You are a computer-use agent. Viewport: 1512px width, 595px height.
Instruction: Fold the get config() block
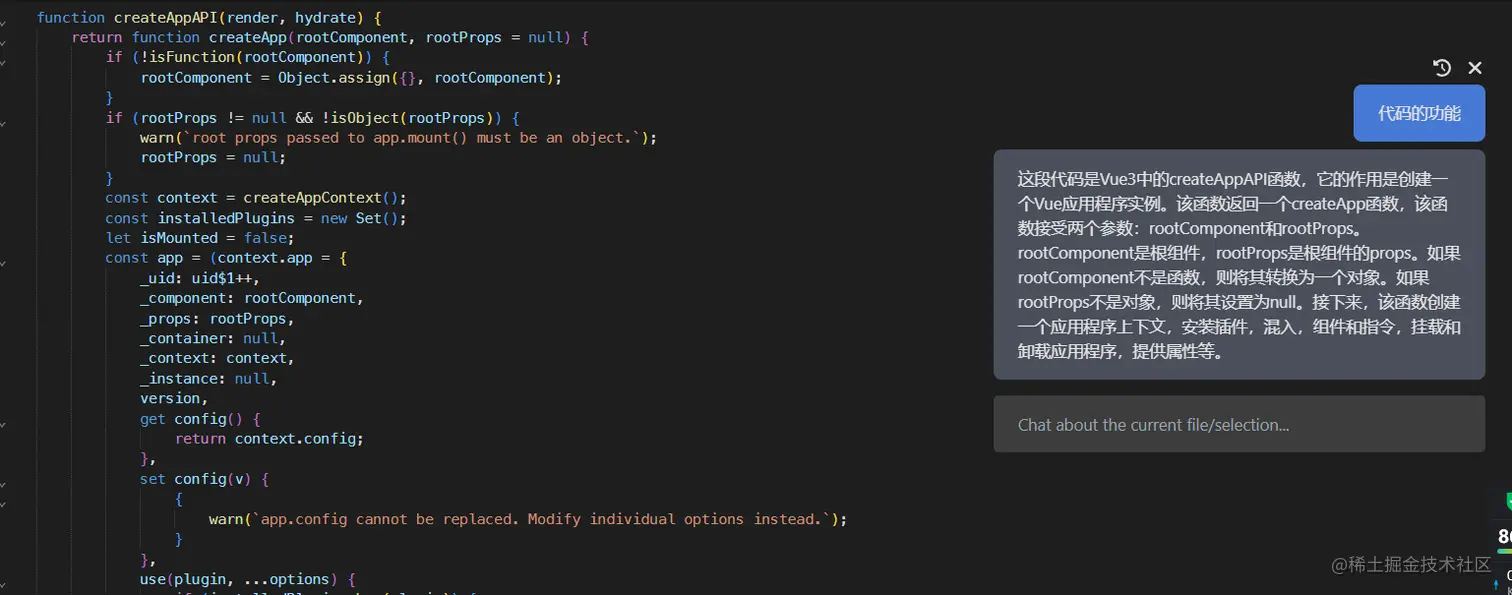[3, 424]
